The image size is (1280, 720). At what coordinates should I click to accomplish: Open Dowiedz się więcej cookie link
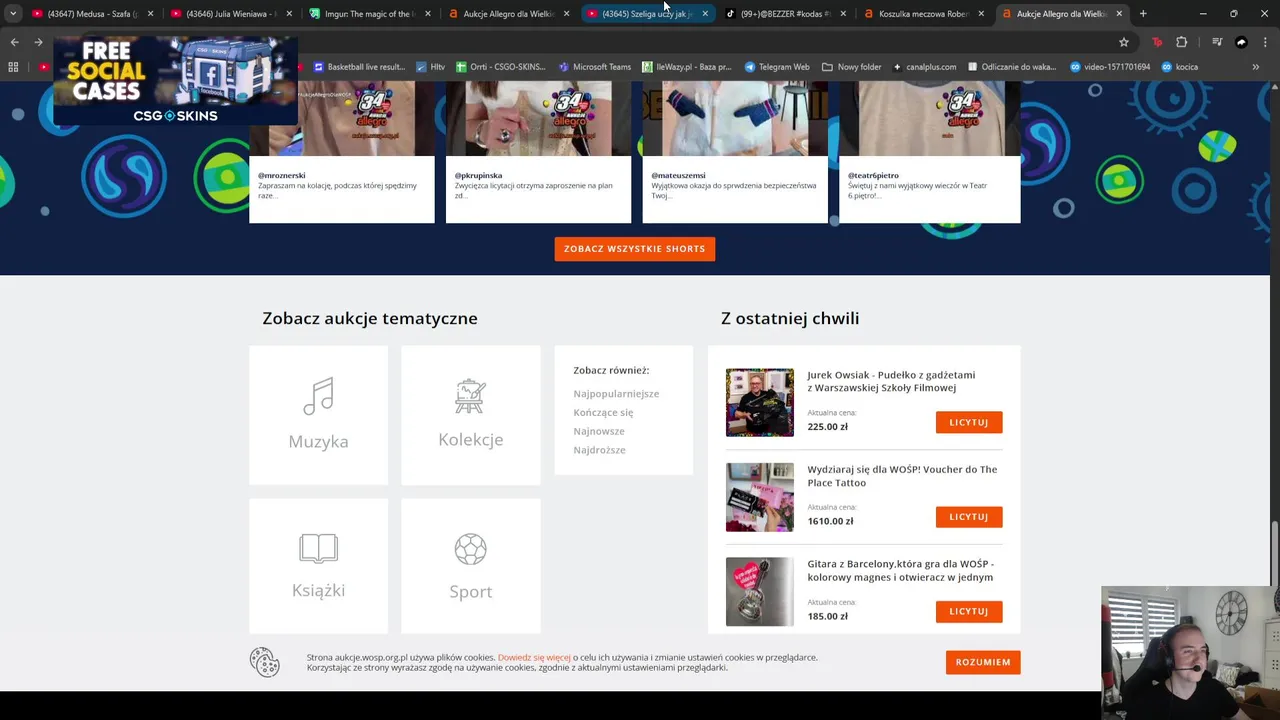point(534,657)
